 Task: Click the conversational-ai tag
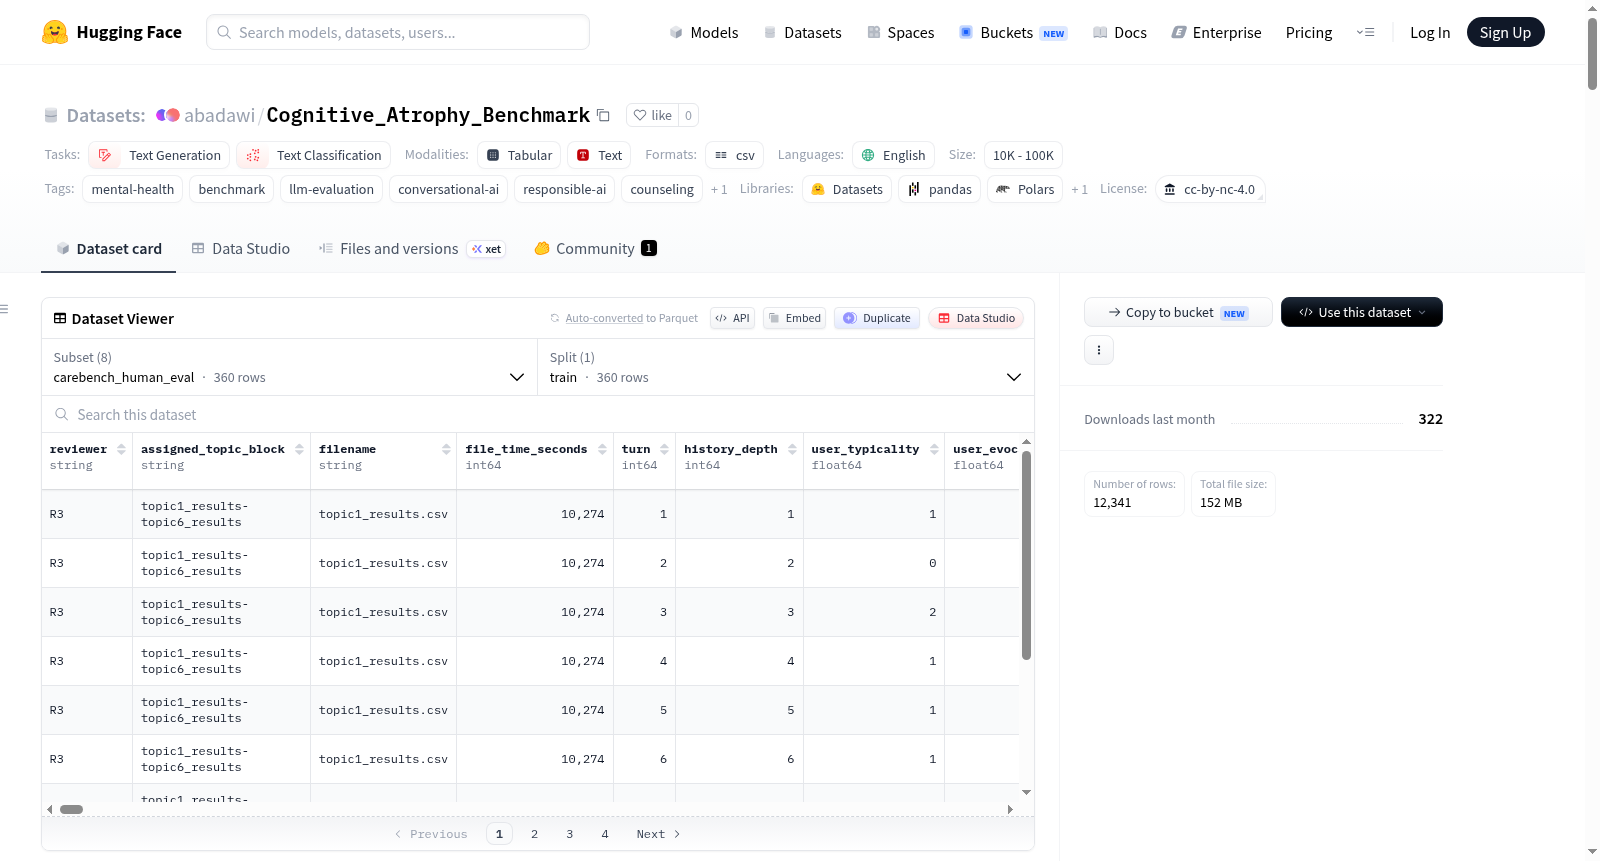[x=448, y=189]
